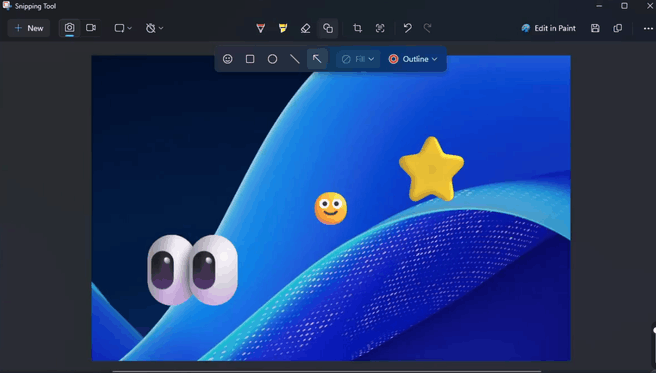Open the Fill options dropdown
The width and height of the screenshot is (656, 373).
(x=358, y=59)
